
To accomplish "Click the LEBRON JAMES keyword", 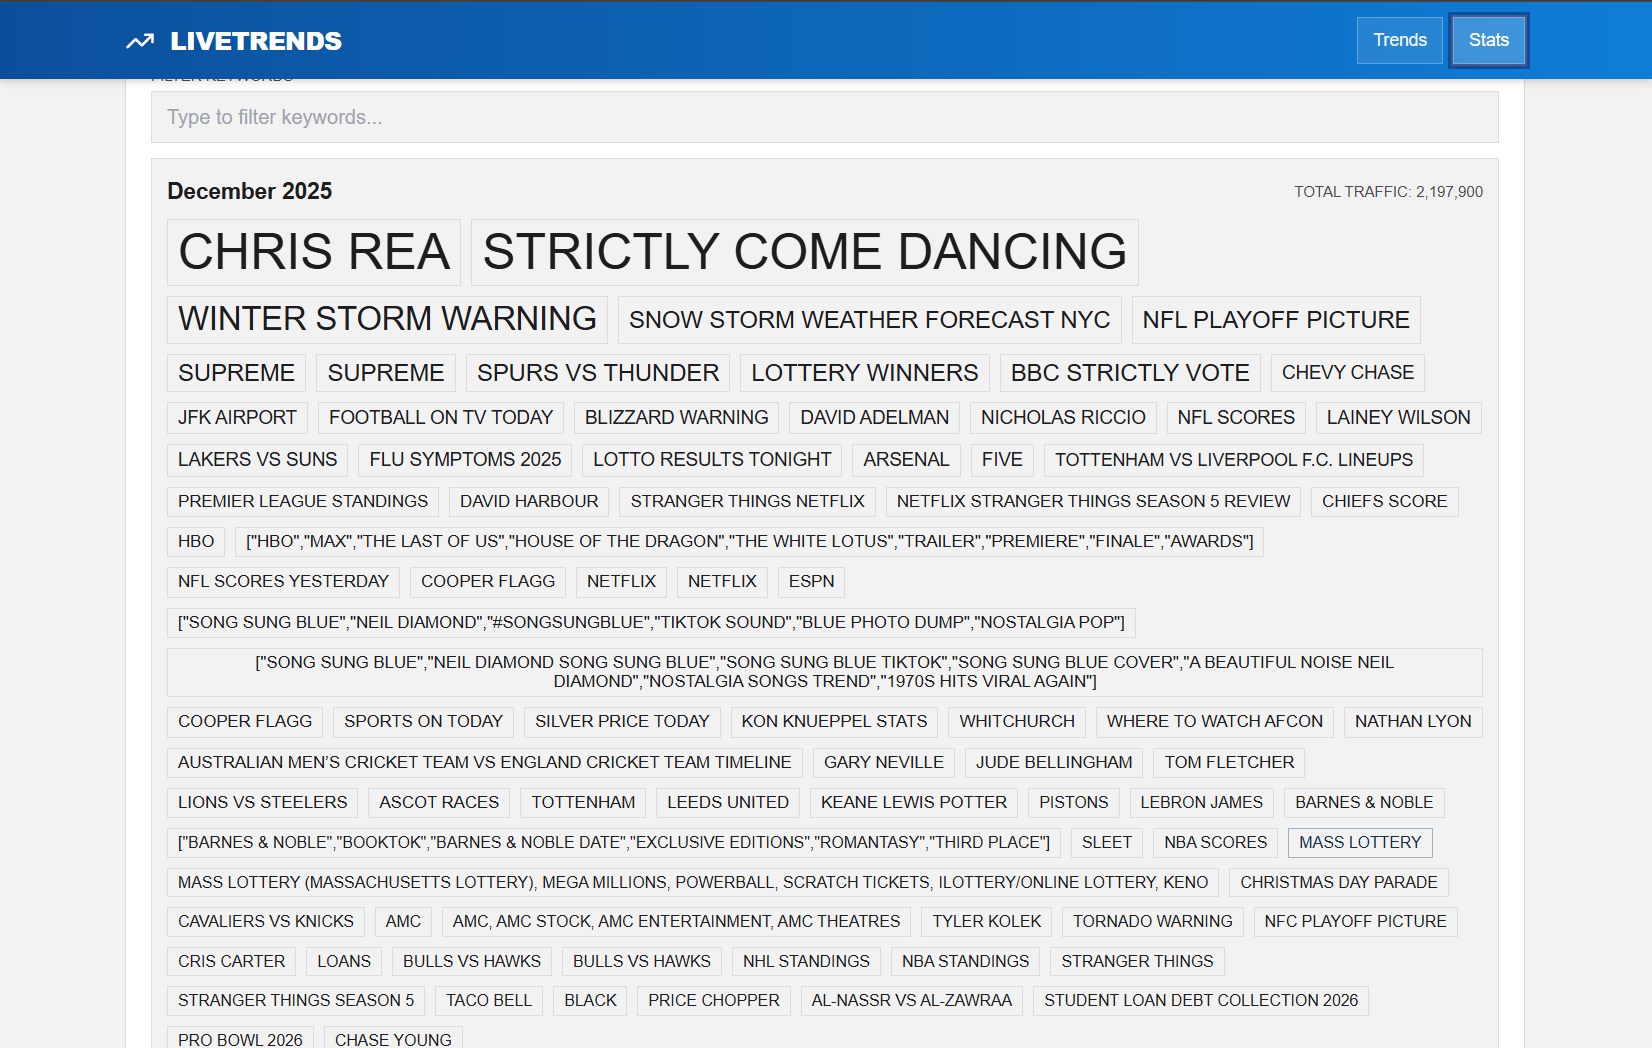I will click(1202, 803).
